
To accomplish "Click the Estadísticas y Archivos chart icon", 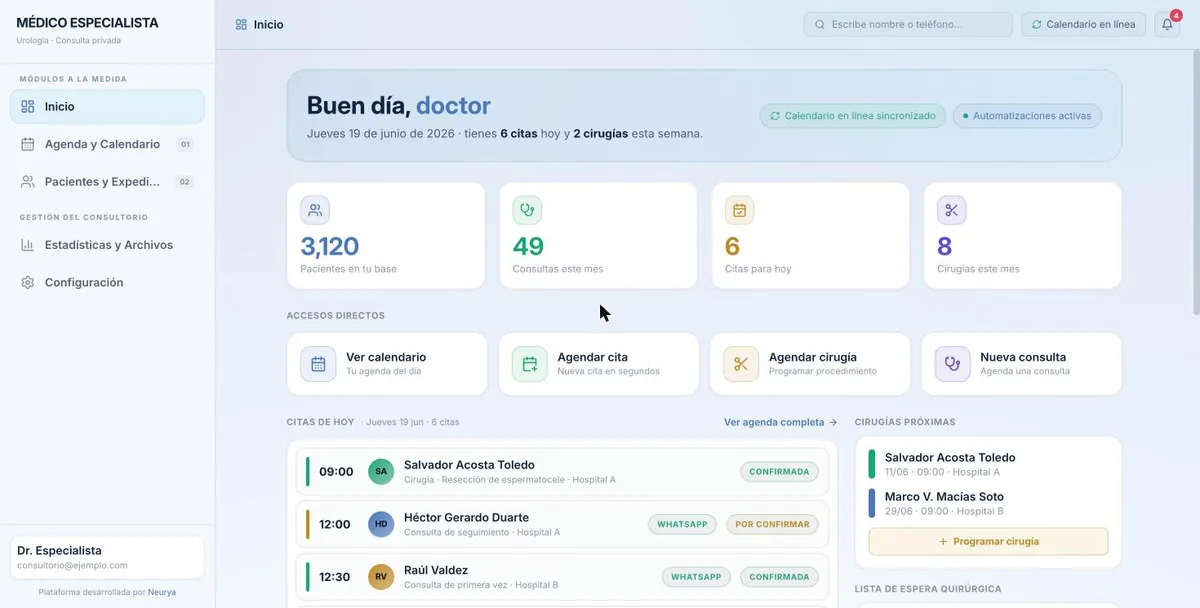I will pos(28,245).
